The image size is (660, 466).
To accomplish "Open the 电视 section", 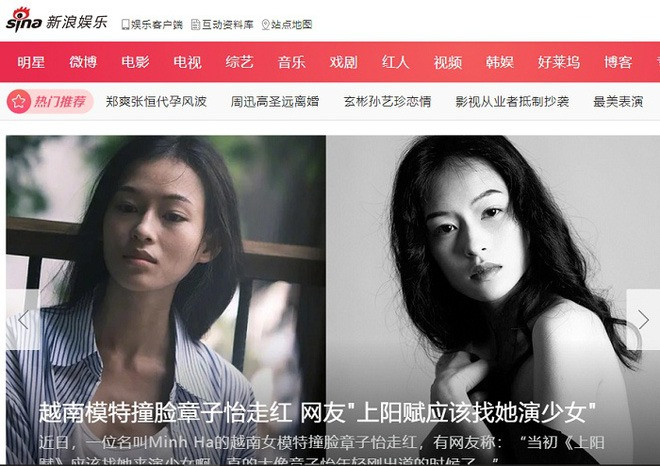I will pyautogui.click(x=187, y=62).
